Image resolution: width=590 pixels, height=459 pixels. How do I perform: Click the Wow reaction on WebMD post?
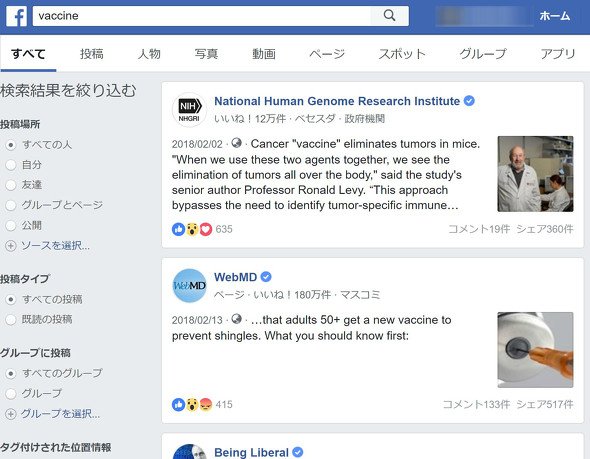192,405
